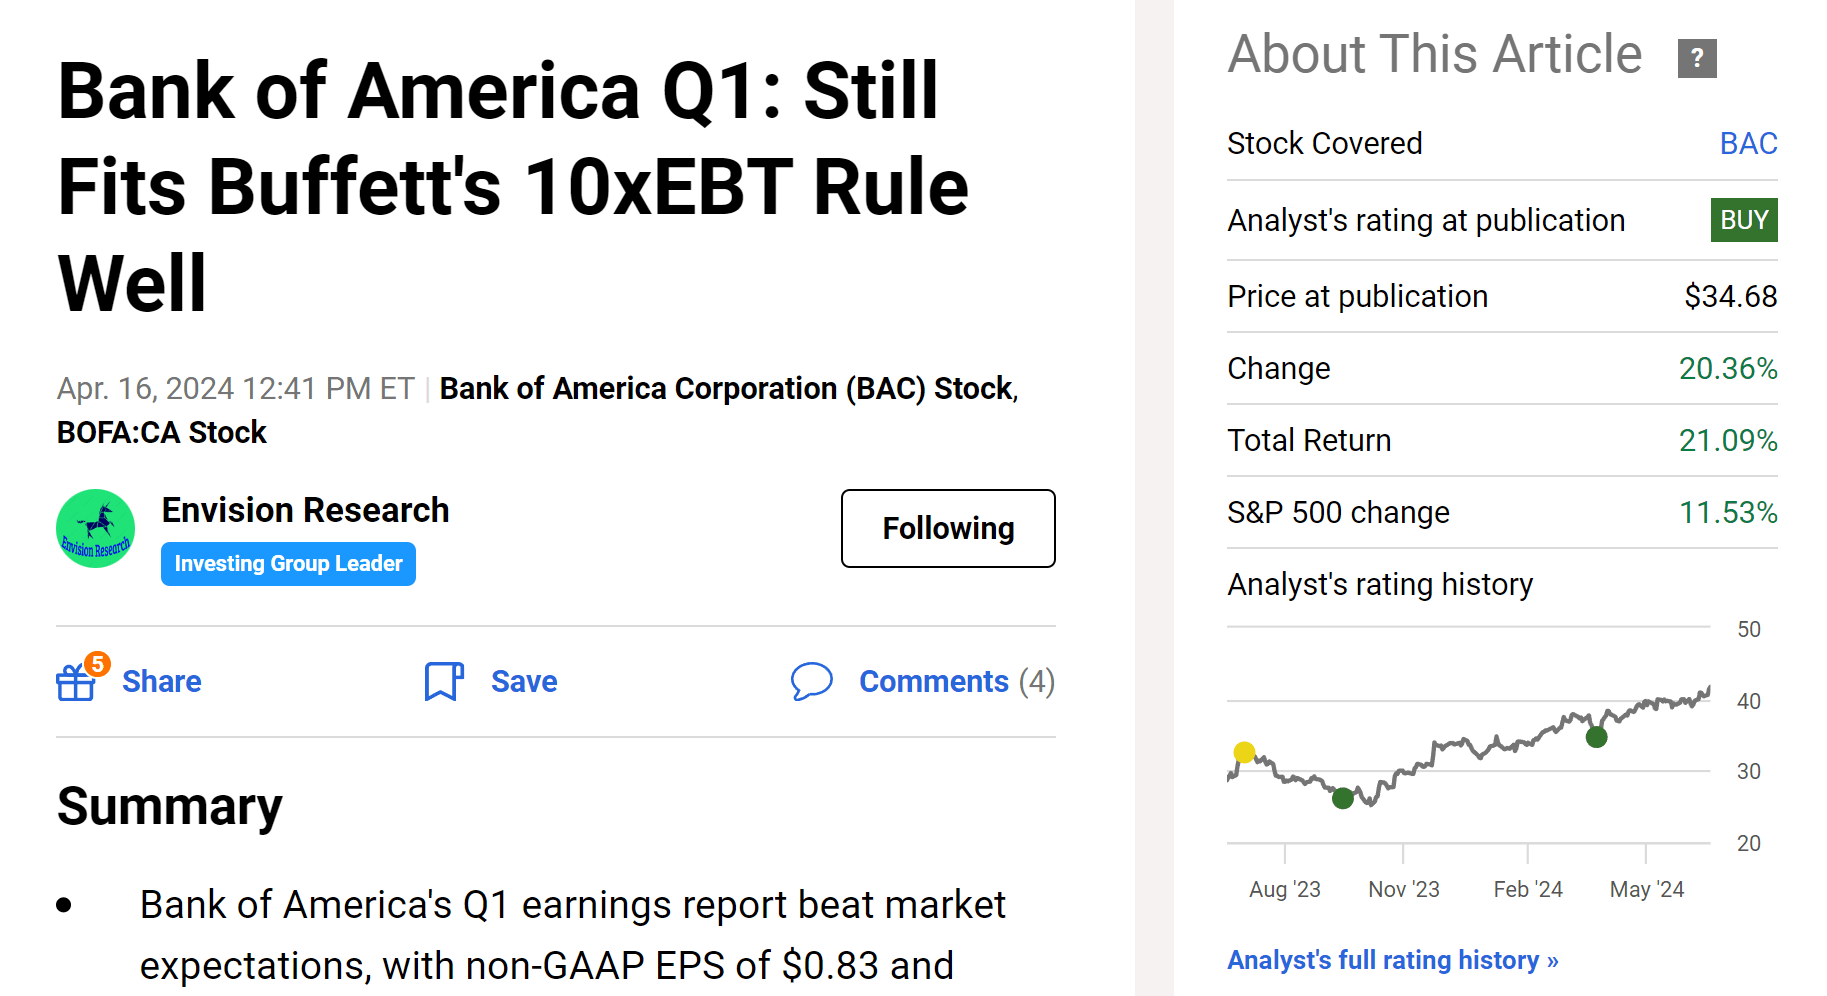Click the yellow rating dot on chart
Image resolution: width=1827 pixels, height=996 pixels.
coord(1244,752)
